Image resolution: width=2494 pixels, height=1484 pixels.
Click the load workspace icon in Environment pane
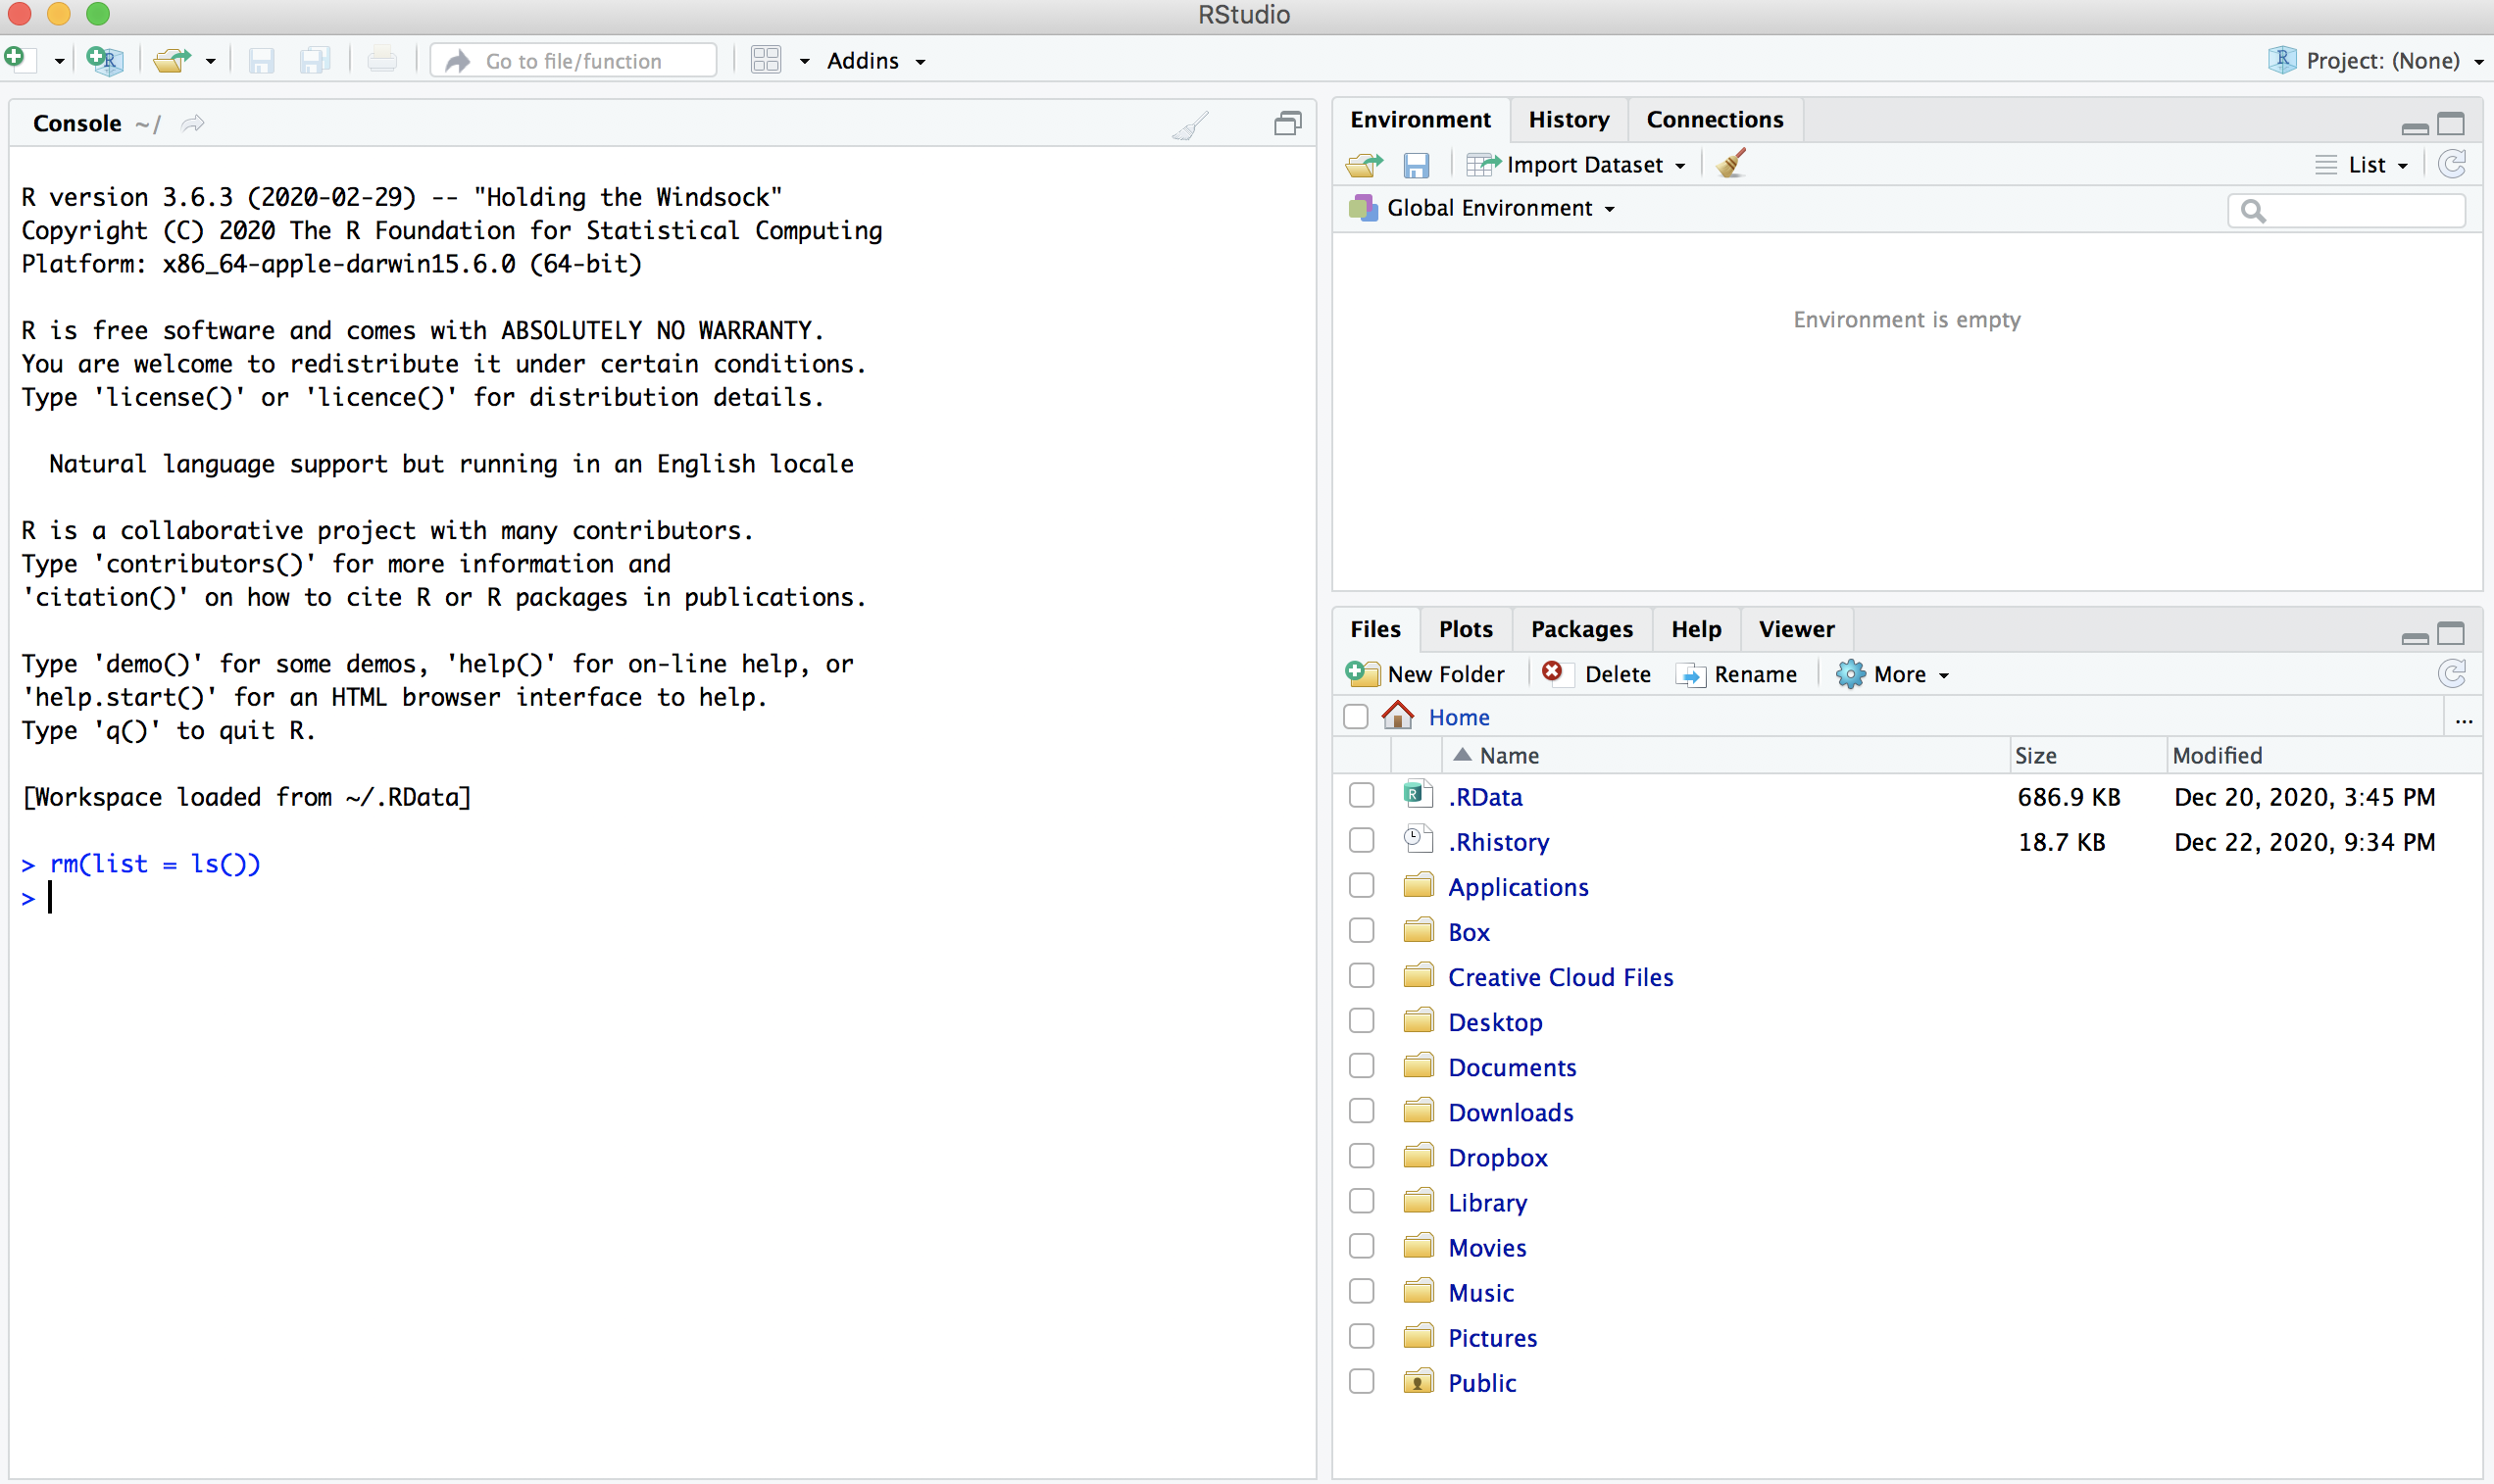[x=1364, y=165]
